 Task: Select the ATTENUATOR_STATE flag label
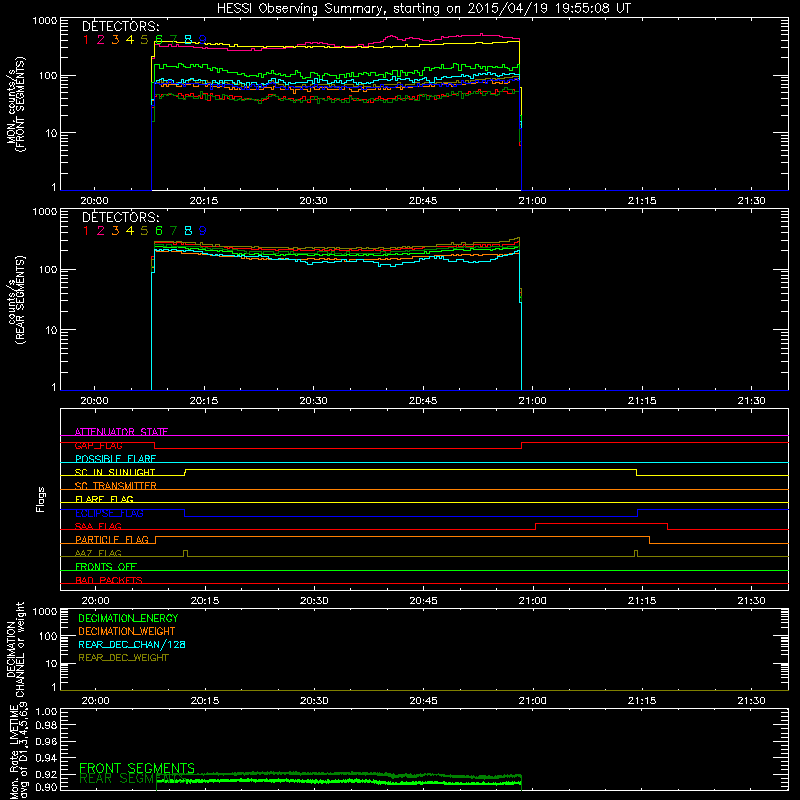[121, 432]
